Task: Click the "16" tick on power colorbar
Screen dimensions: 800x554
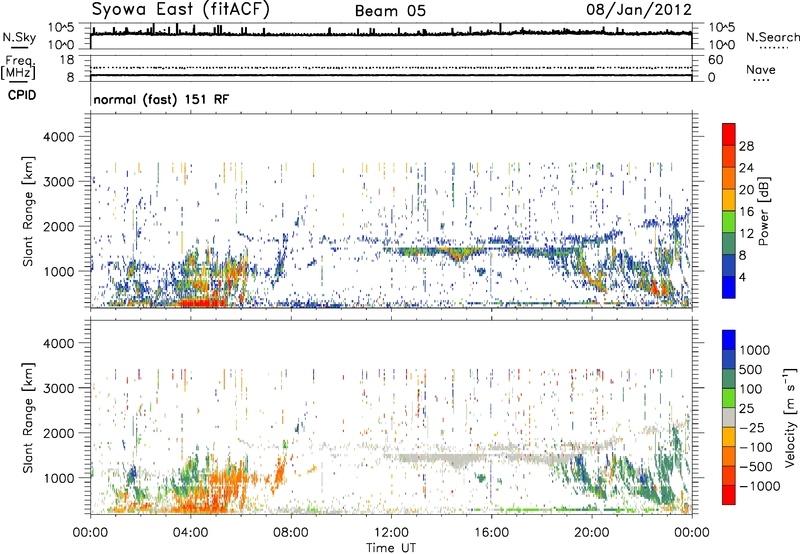Action: coord(746,212)
